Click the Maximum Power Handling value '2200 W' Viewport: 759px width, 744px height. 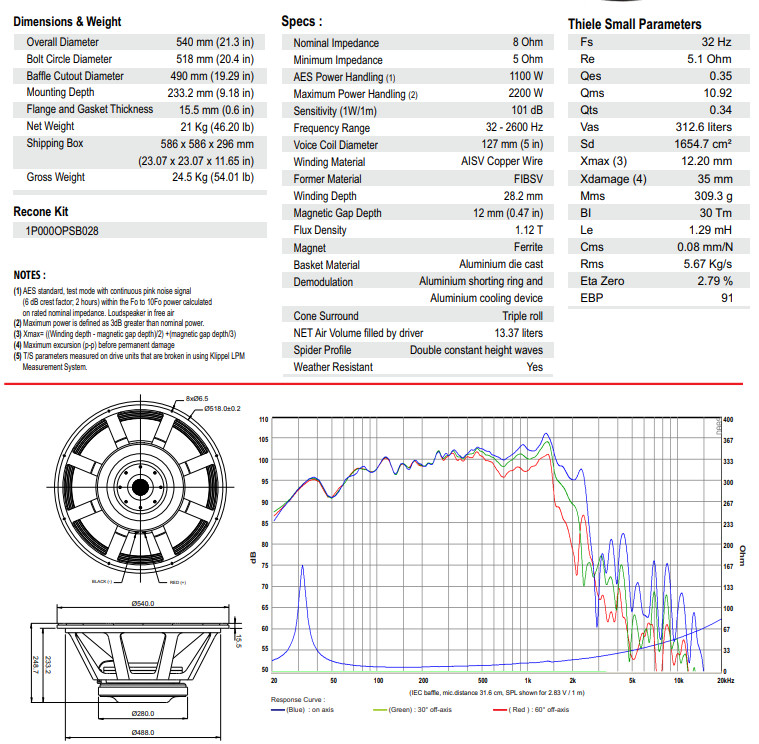point(526,93)
